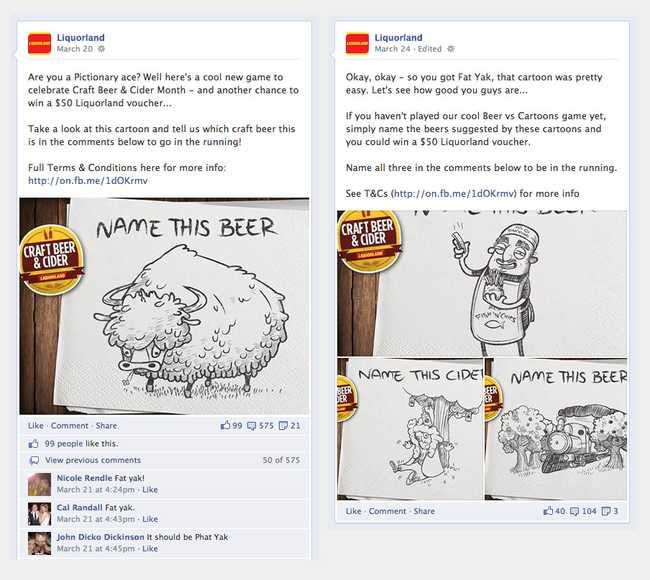Click thumbs-up count icon showing 40

[548, 511]
